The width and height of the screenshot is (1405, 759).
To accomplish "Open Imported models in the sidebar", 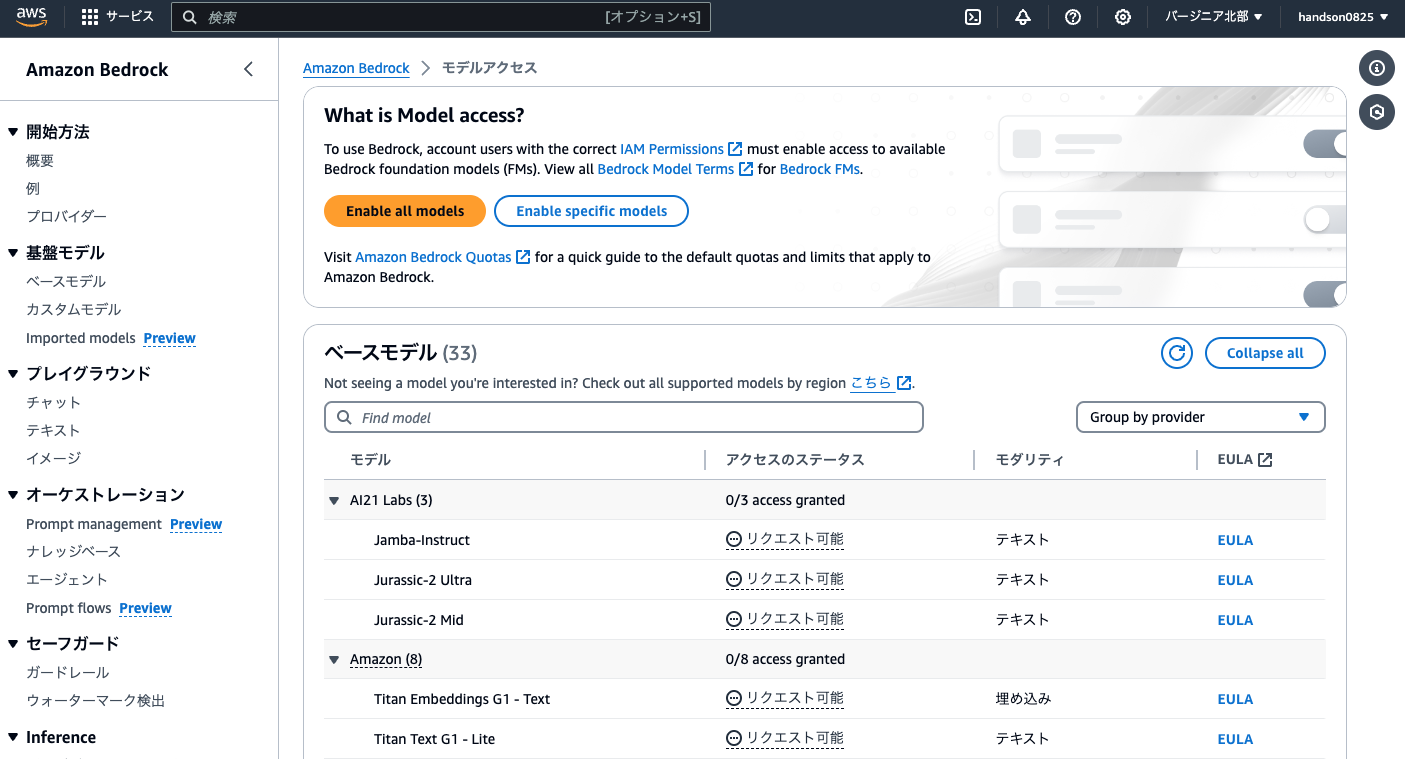I will (x=80, y=338).
